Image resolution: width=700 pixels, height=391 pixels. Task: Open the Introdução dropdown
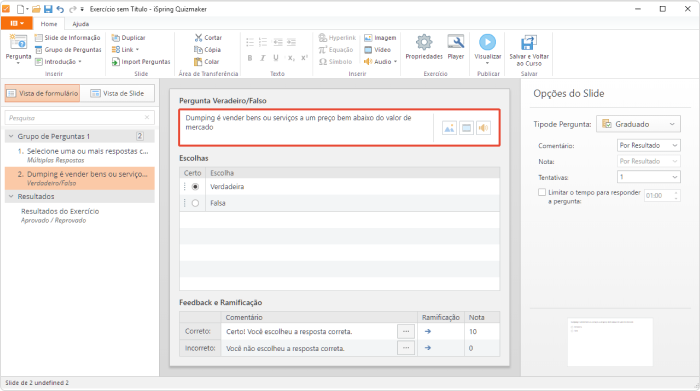[x=58, y=62]
